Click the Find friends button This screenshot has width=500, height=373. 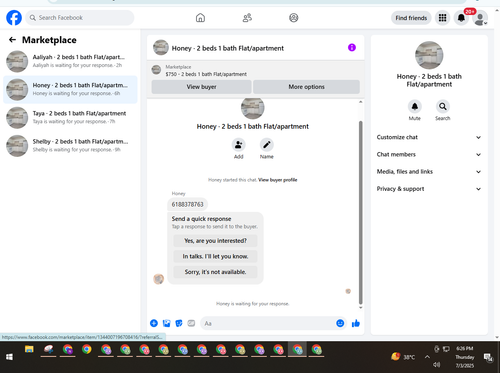coord(411,18)
